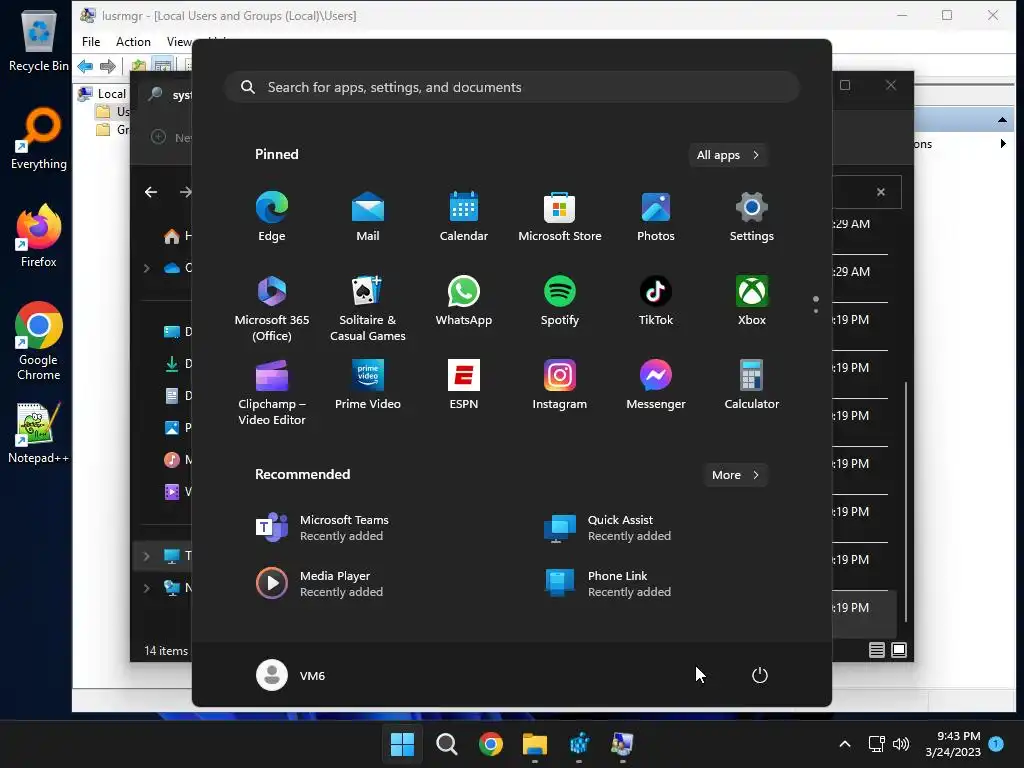Open Downloads in File Explorer sidebar

pyautogui.click(x=177, y=364)
